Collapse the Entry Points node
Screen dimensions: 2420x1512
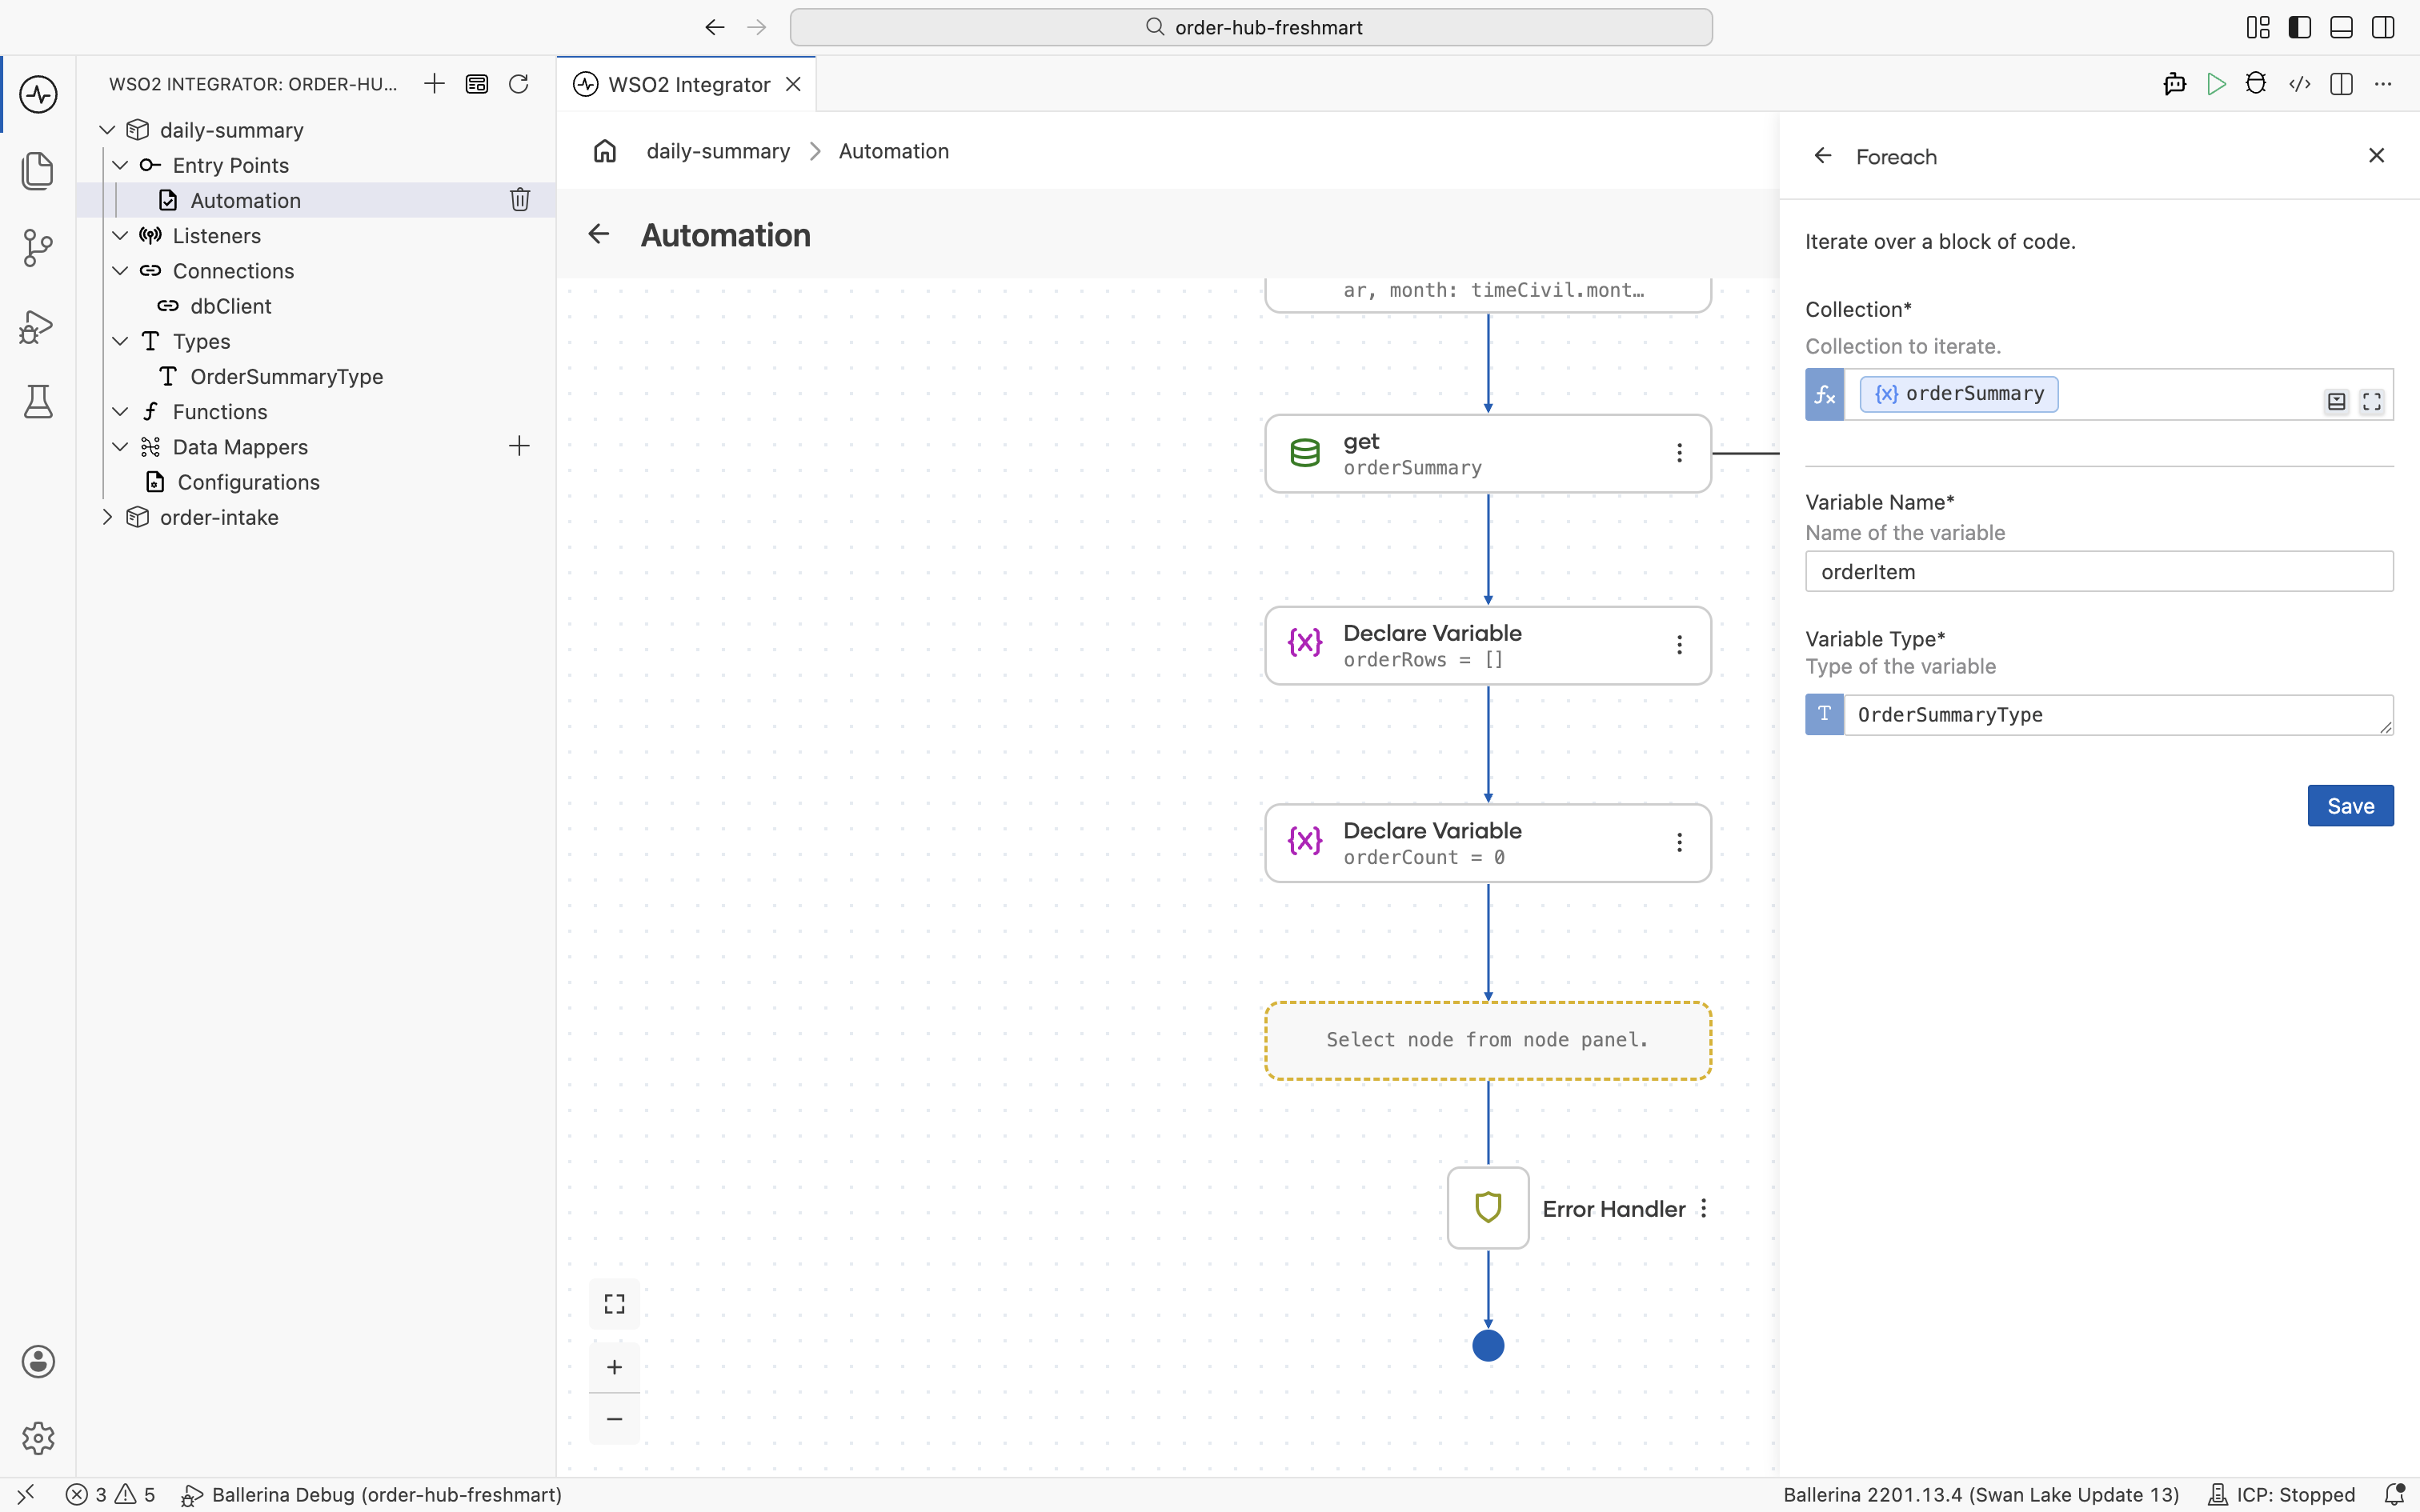click(120, 165)
